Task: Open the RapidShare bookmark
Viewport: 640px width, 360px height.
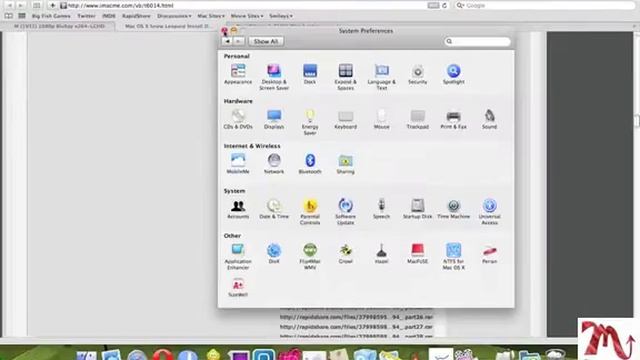Action: pos(136,16)
